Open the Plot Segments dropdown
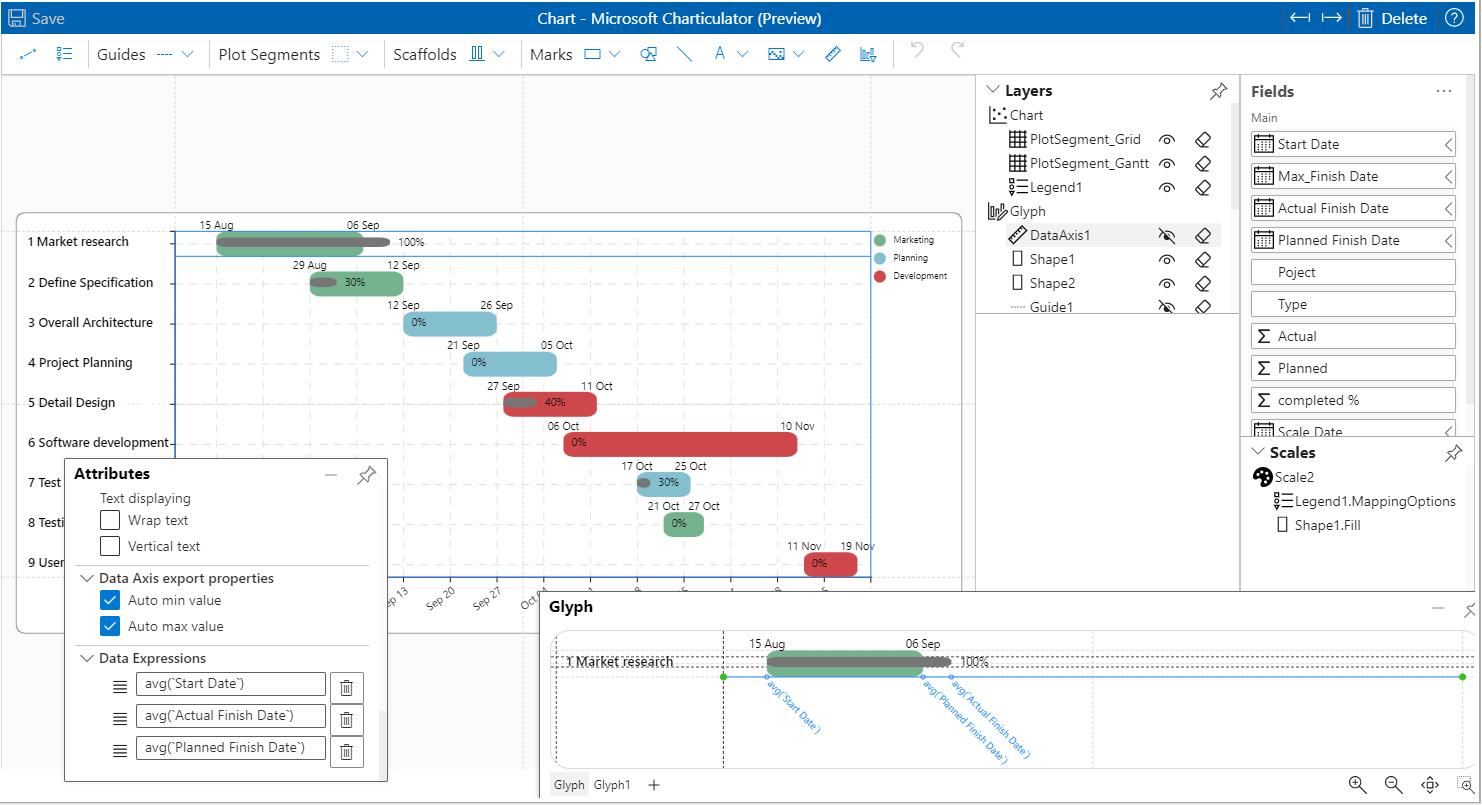 (362, 55)
